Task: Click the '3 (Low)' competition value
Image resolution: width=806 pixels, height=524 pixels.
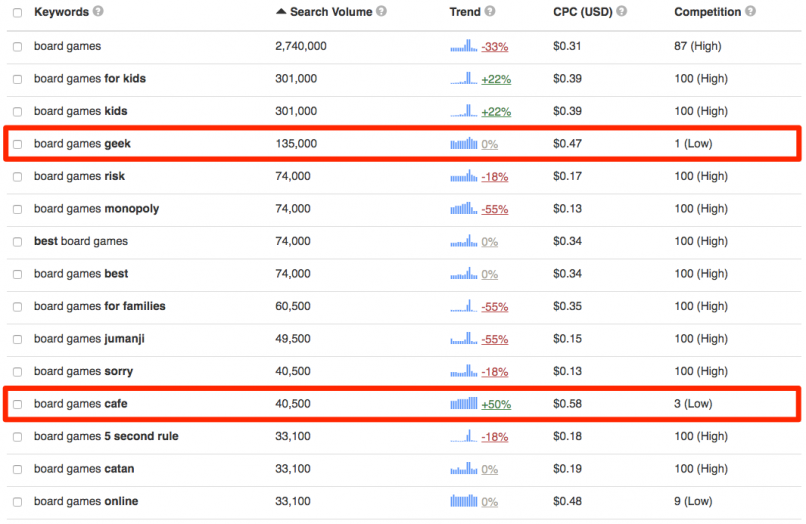Action: click(x=693, y=404)
